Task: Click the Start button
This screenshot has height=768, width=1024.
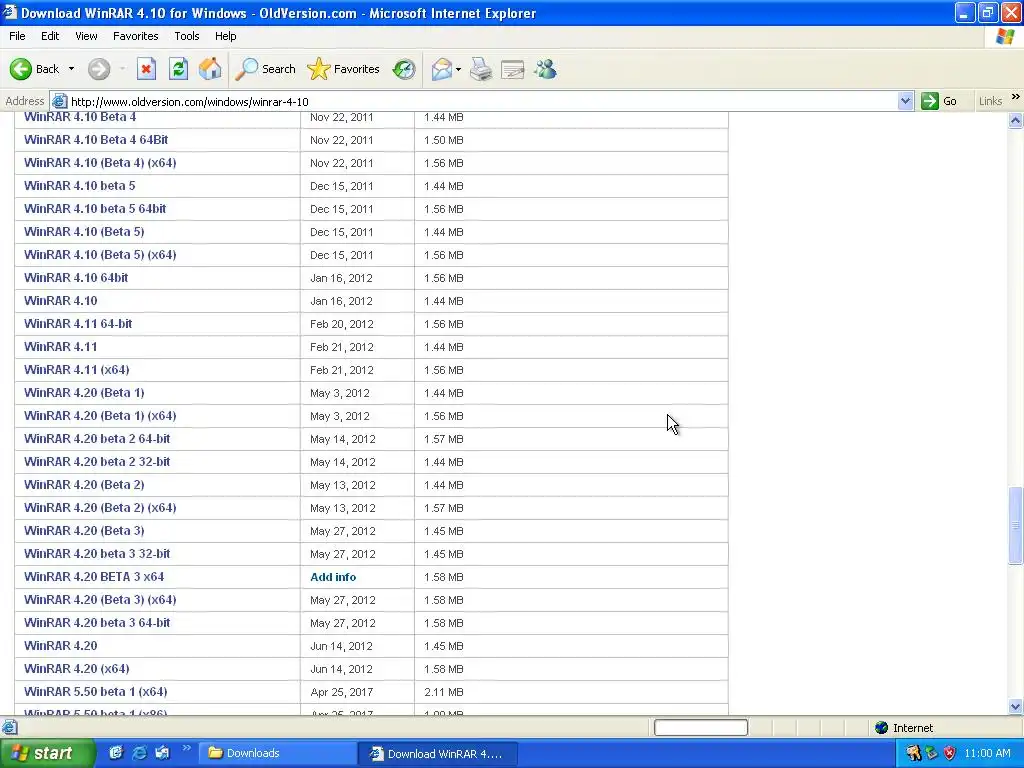Action: pyautogui.click(x=47, y=753)
